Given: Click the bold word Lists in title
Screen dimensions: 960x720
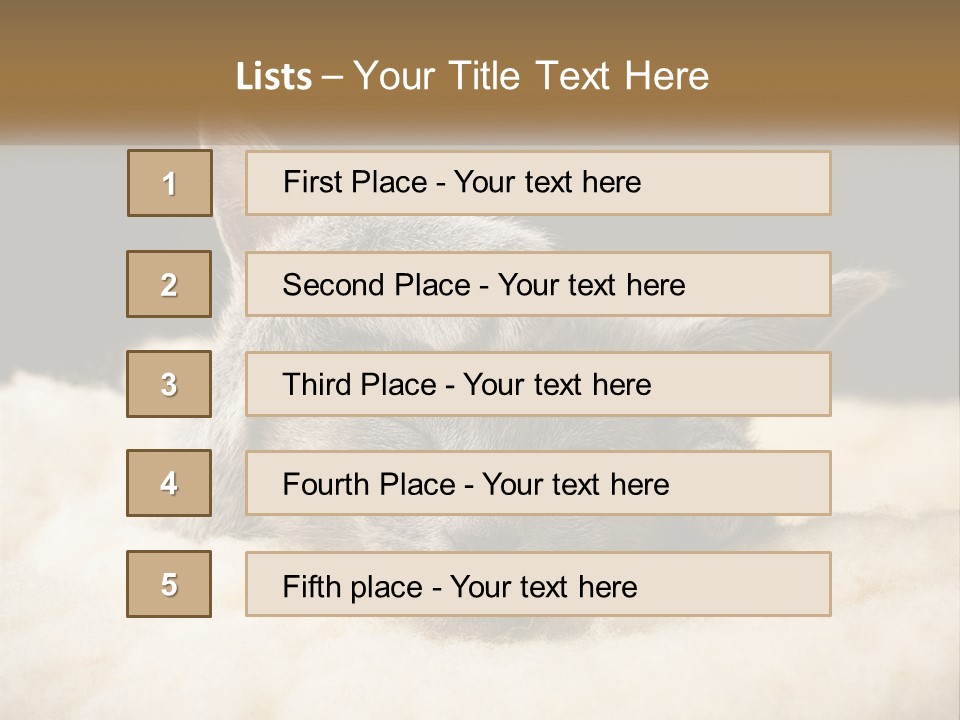Looking at the screenshot, I should [x=273, y=77].
